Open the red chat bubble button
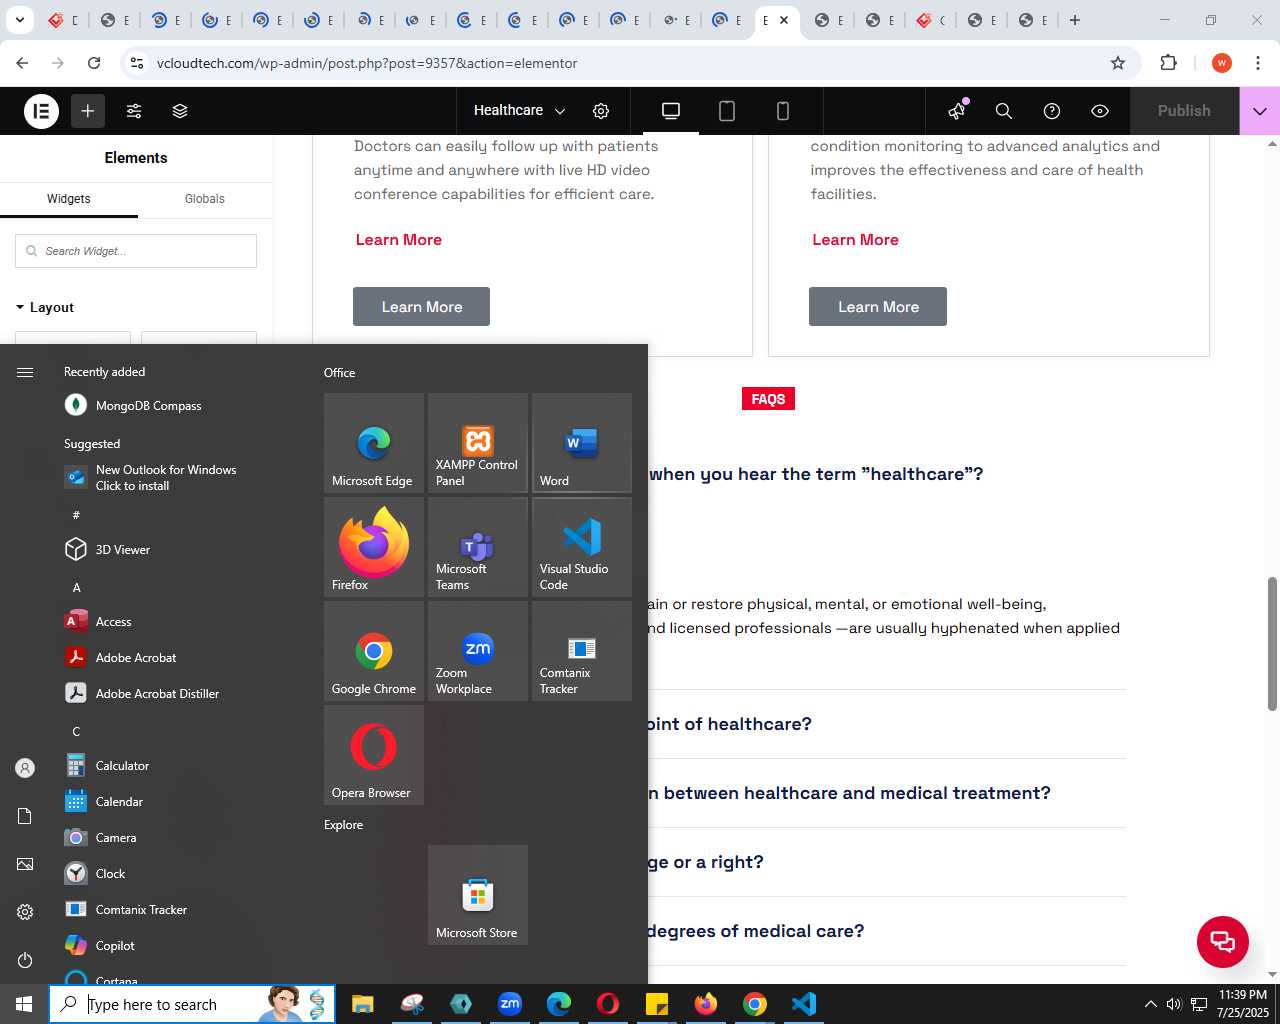The image size is (1280, 1024). coord(1223,942)
